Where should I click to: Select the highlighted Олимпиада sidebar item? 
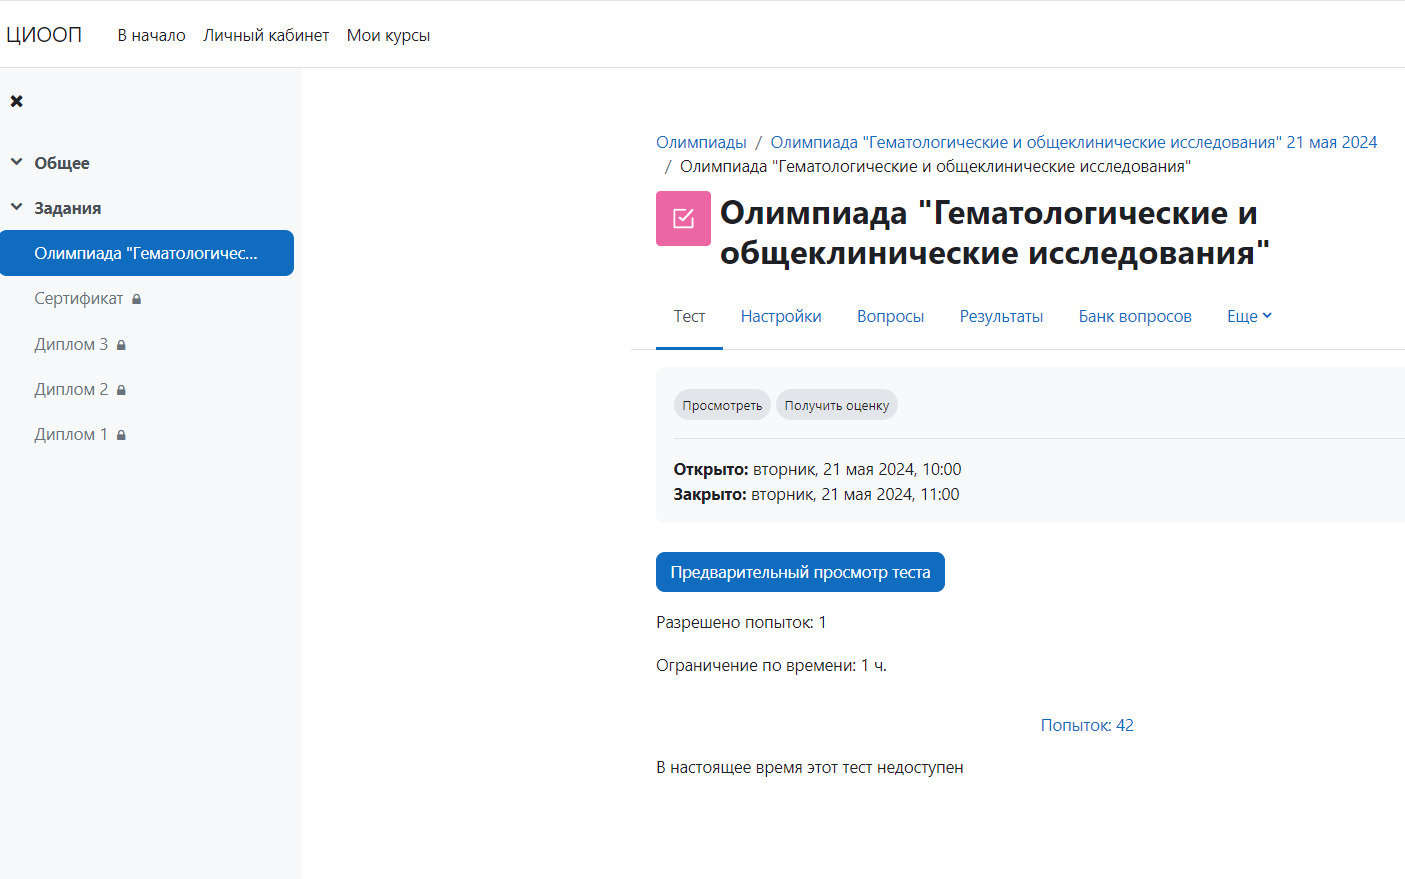tap(146, 253)
